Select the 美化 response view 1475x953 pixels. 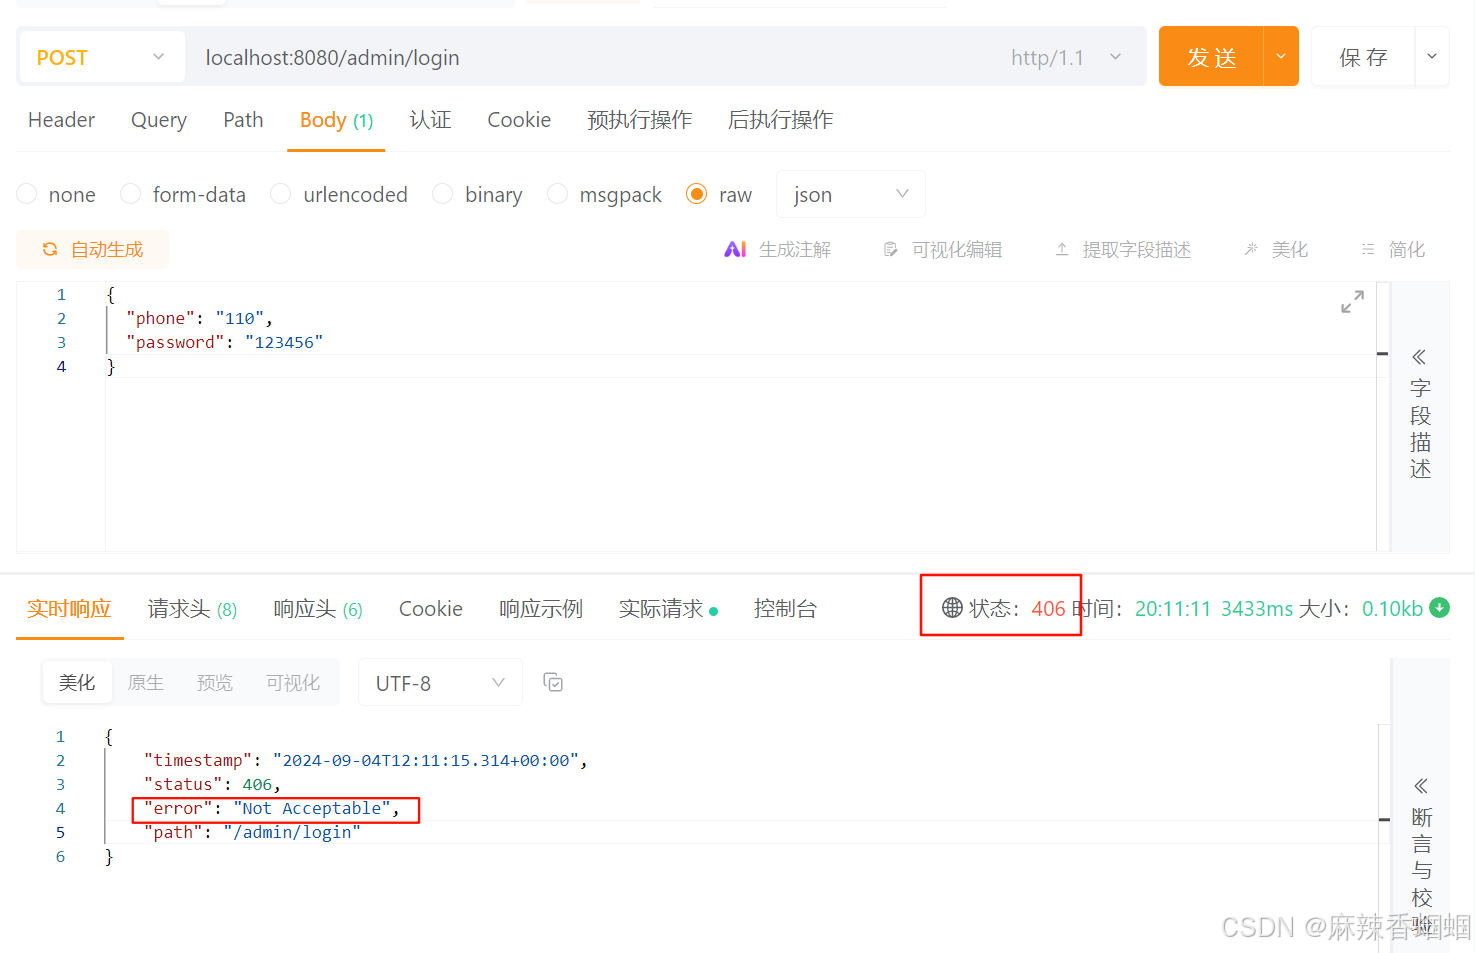77,683
